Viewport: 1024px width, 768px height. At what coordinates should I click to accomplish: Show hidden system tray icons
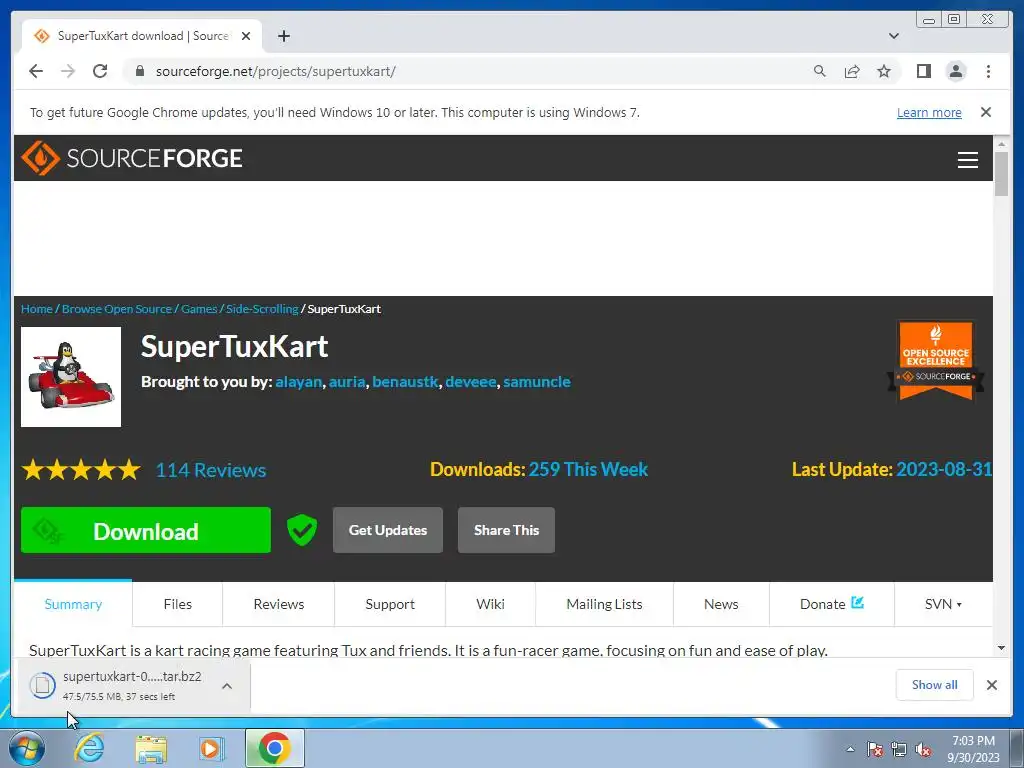[x=850, y=749]
